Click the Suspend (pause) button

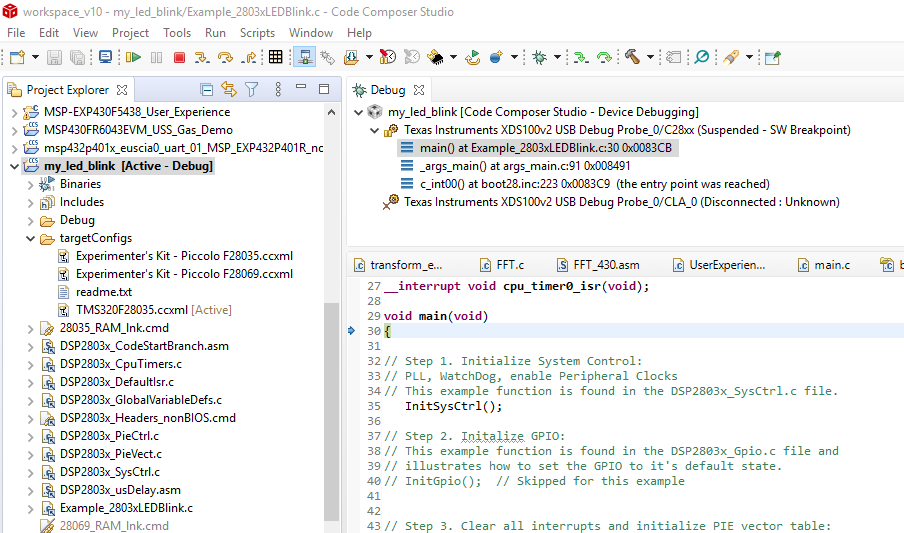(x=156, y=57)
